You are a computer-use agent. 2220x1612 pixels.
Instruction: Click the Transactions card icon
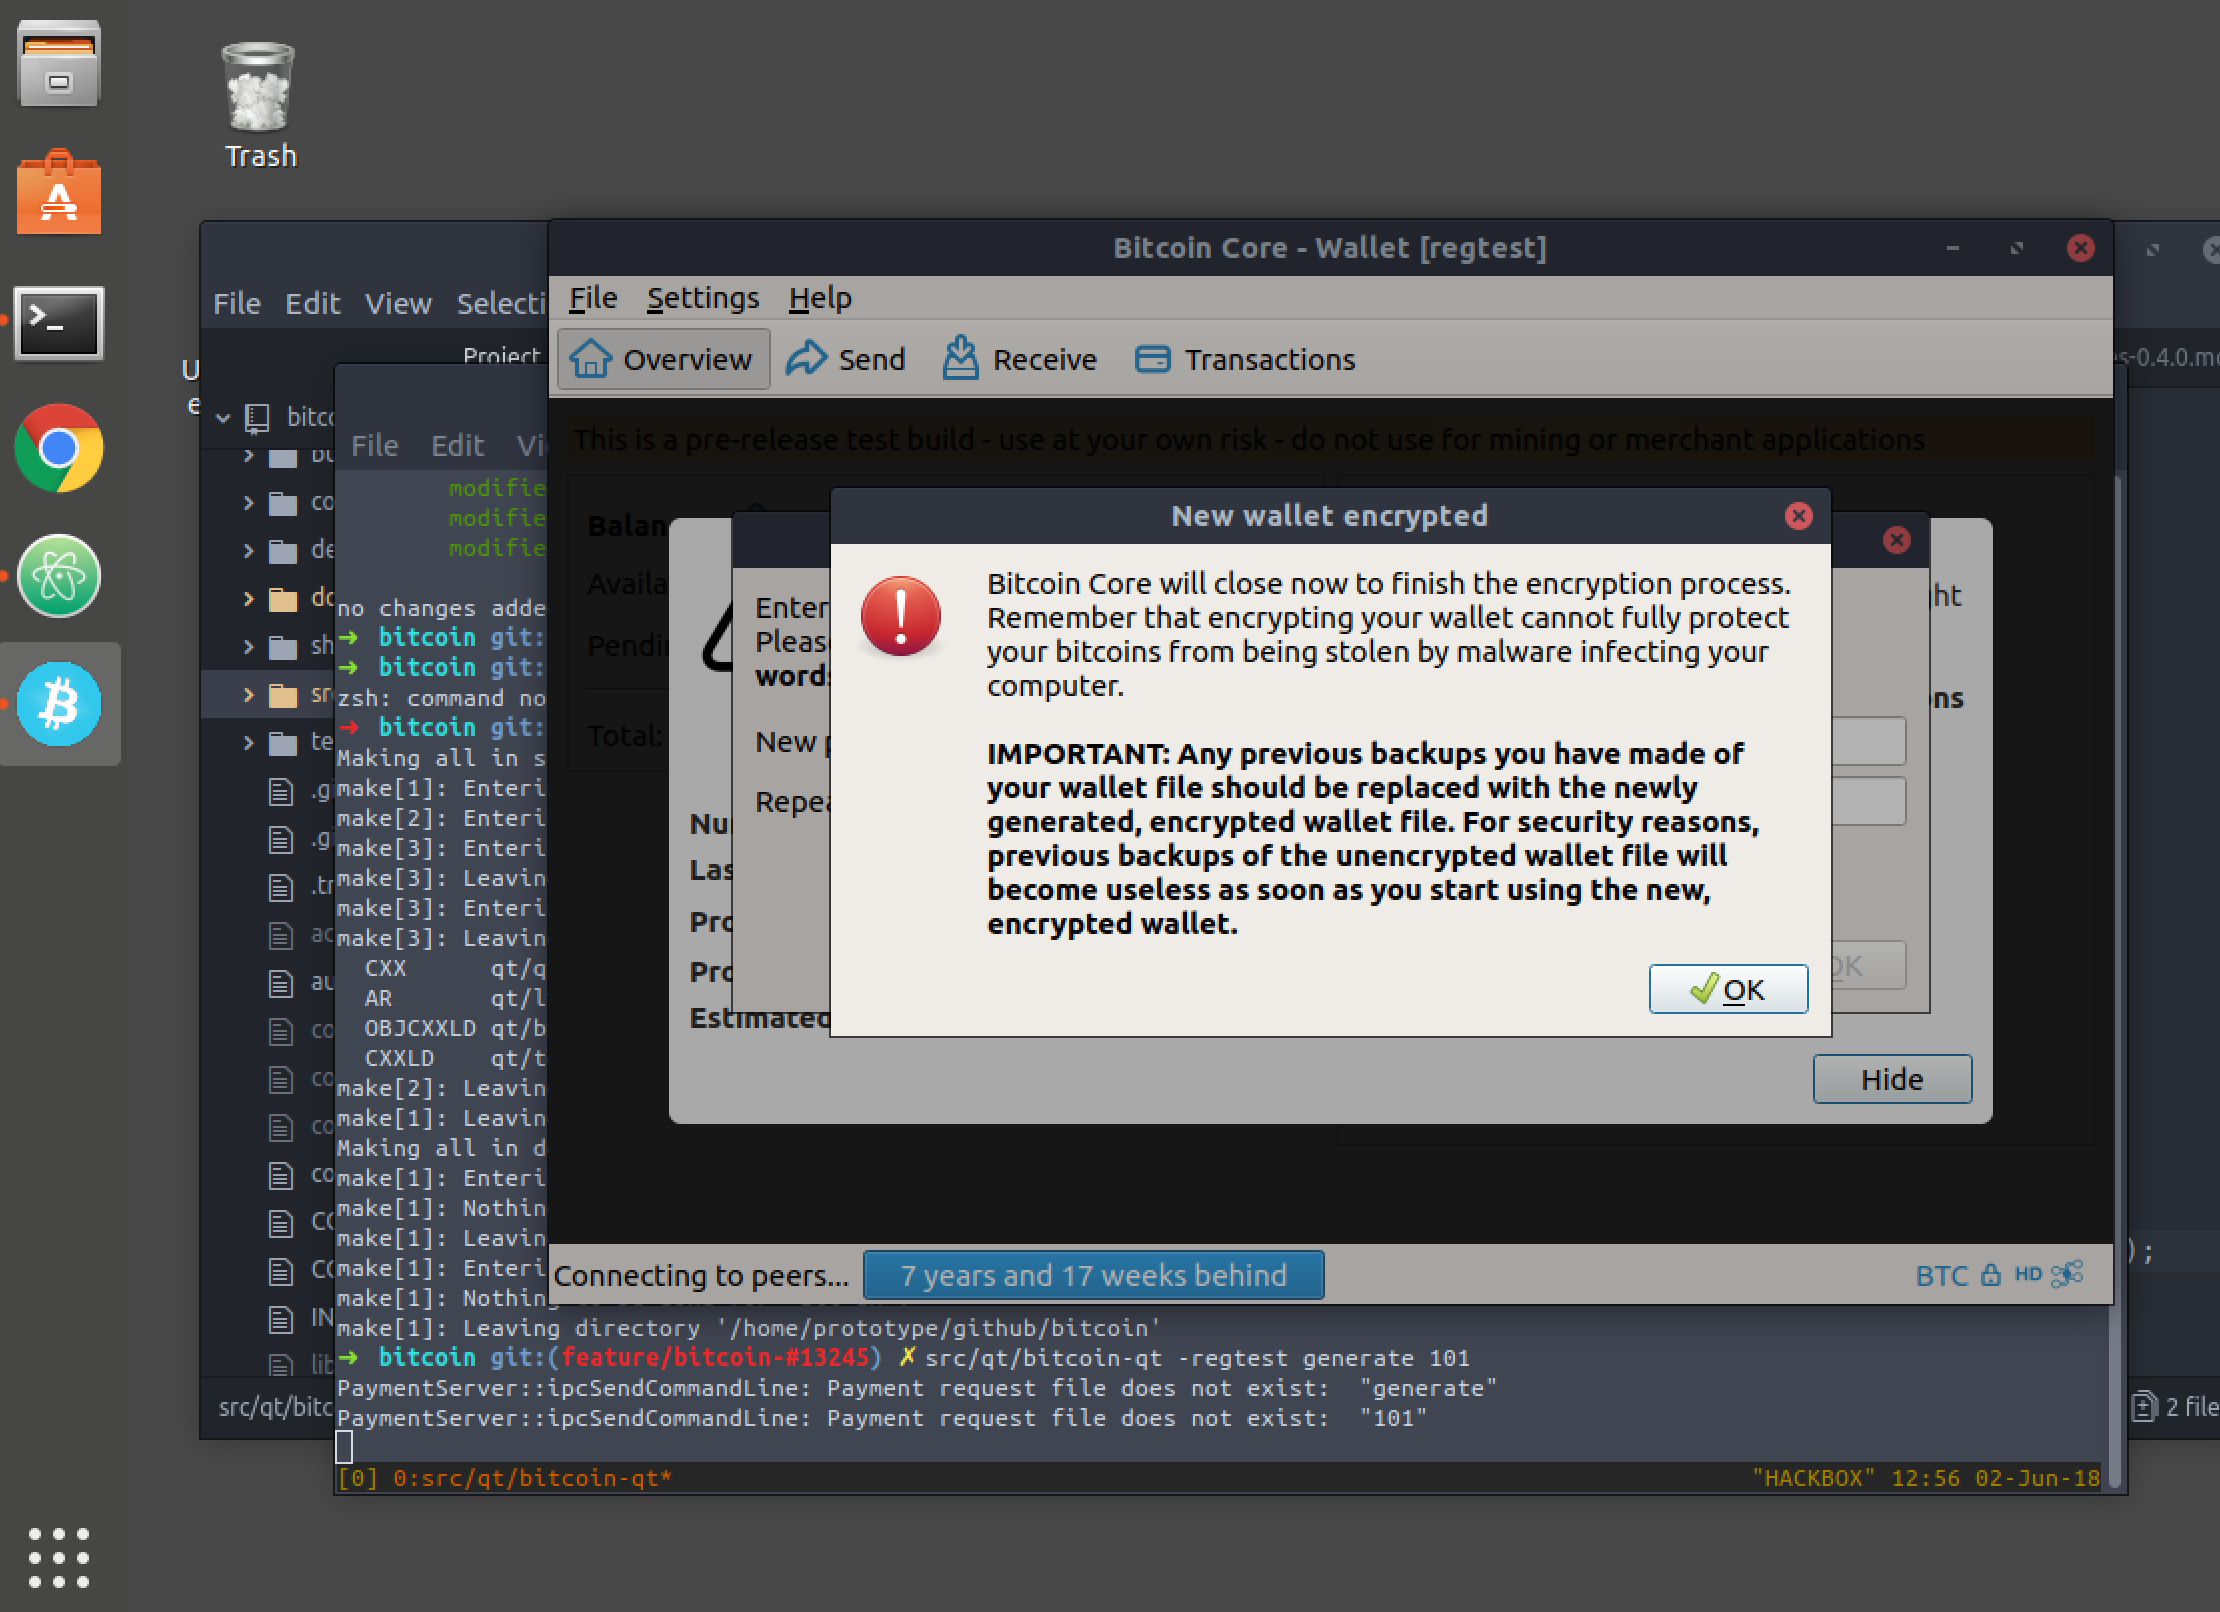tap(1152, 358)
